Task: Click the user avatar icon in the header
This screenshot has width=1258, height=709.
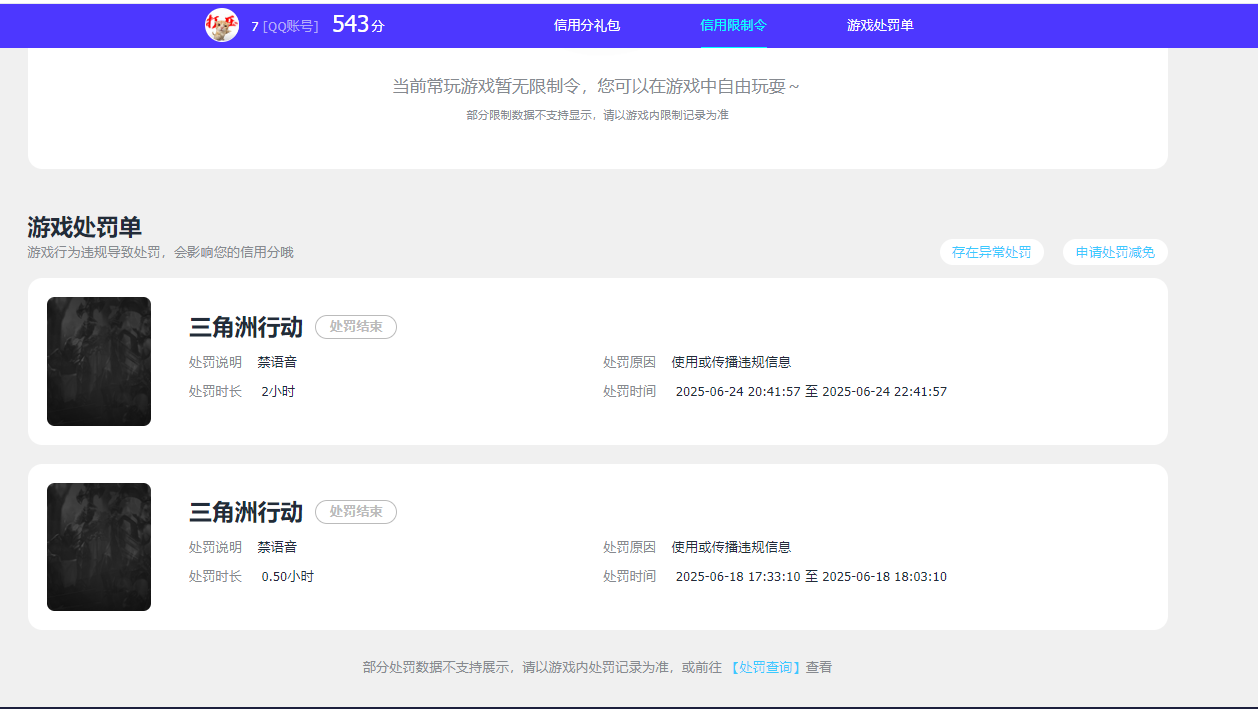Action: pyautogui.click(x=221, y=24)
